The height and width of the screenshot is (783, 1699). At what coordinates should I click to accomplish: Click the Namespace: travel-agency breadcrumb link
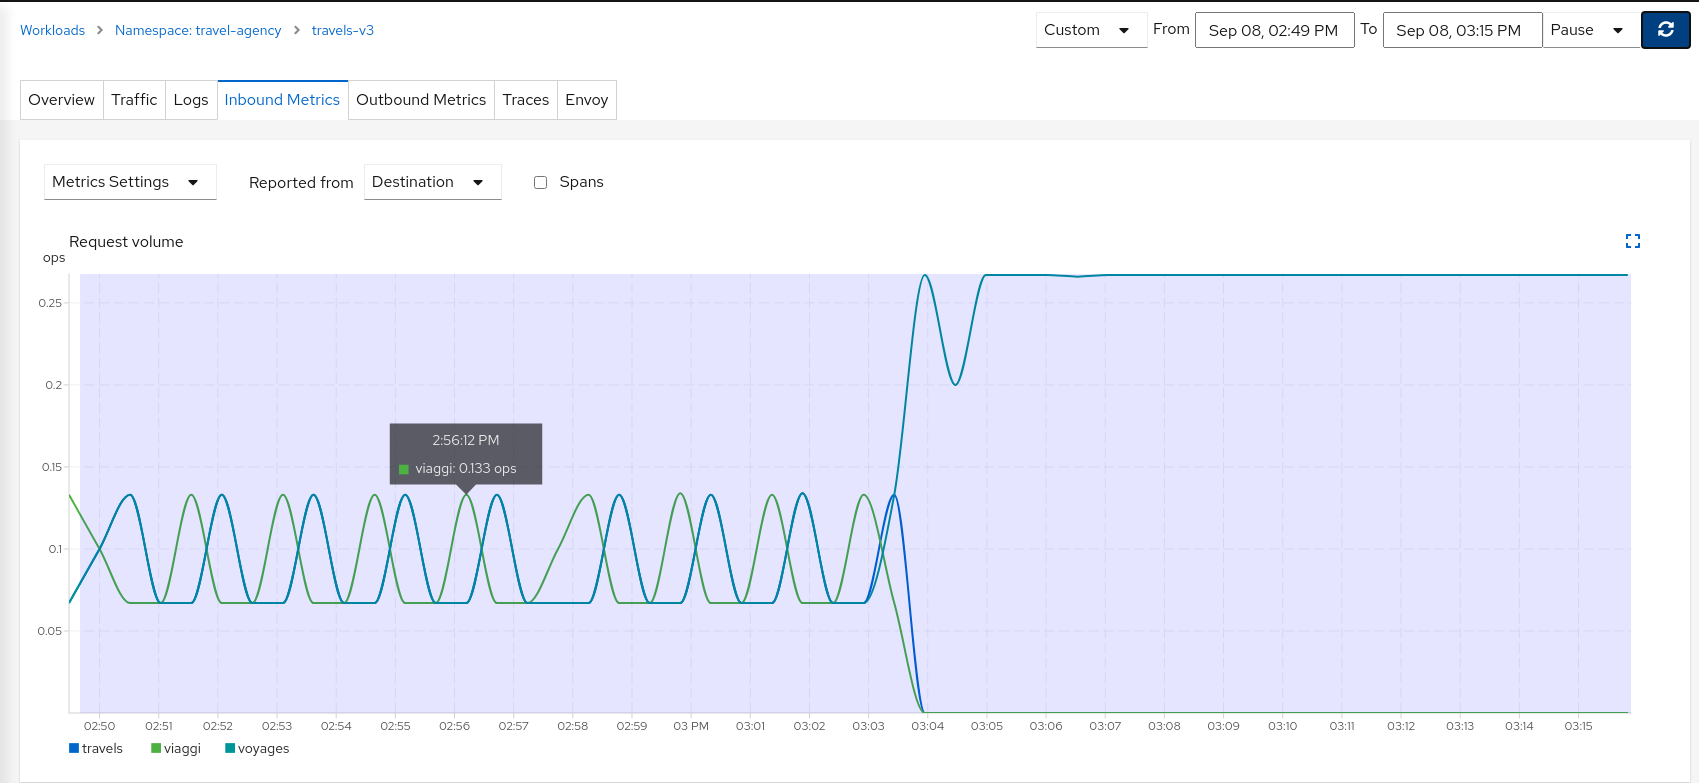click(x=198, y=30)
